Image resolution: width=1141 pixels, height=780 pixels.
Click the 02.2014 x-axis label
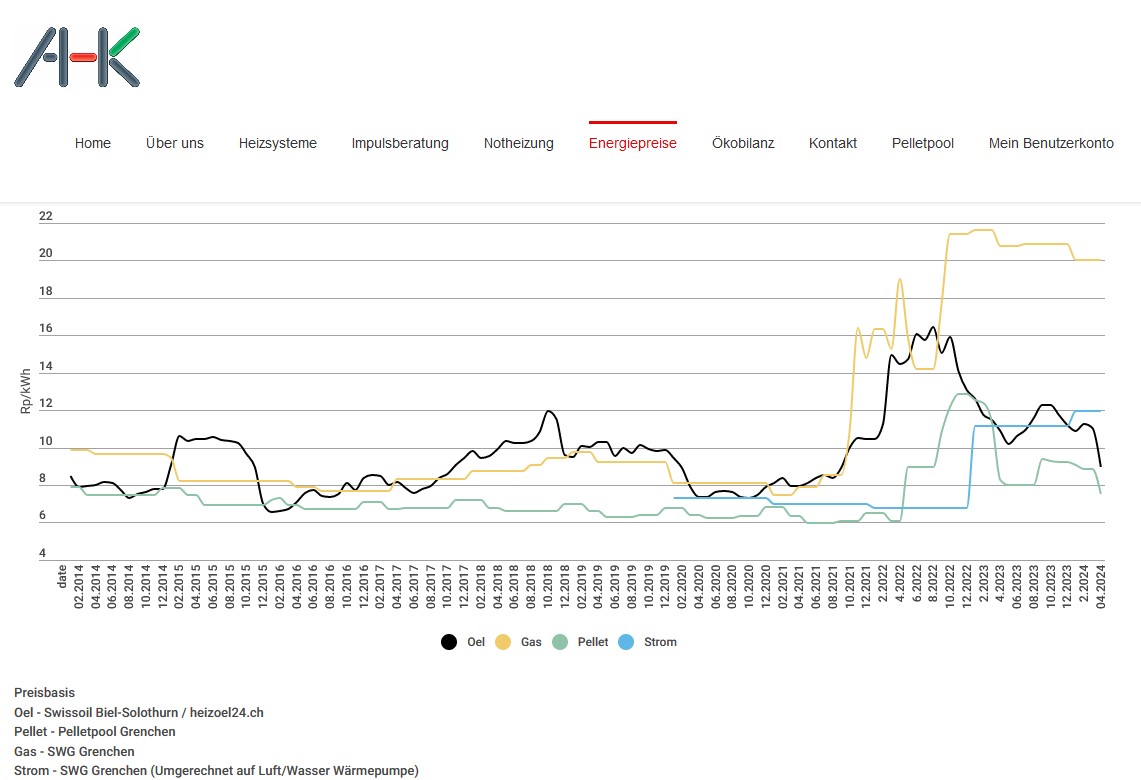click(x=79, y=586)
